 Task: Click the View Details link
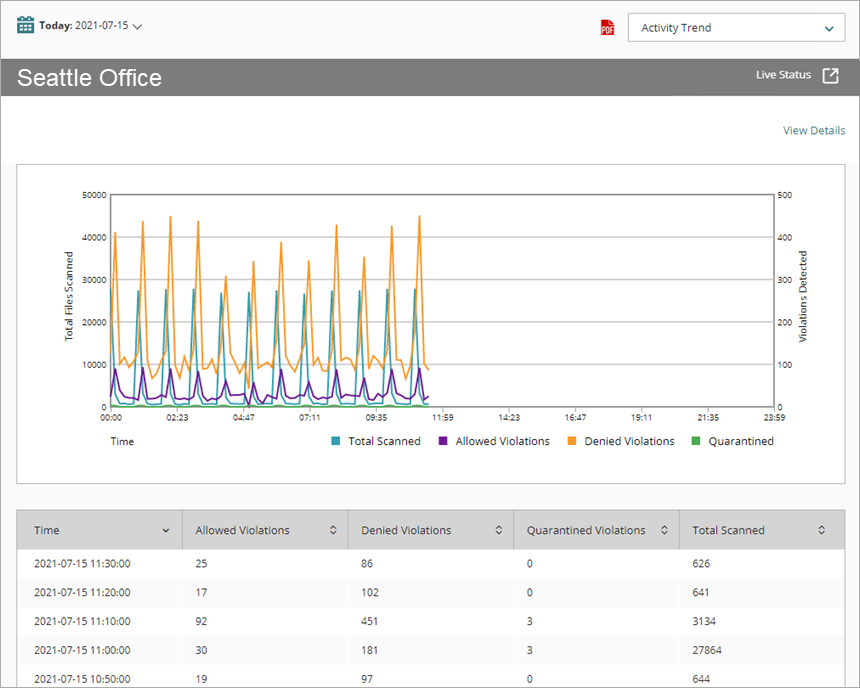pos(814,130)
